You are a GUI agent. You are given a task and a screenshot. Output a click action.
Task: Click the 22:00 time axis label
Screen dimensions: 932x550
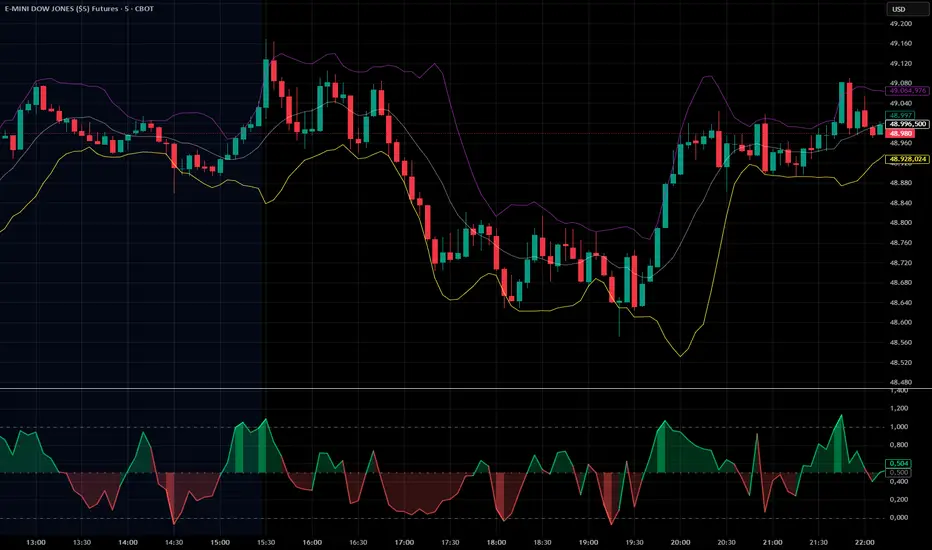[x=864, y=542]
